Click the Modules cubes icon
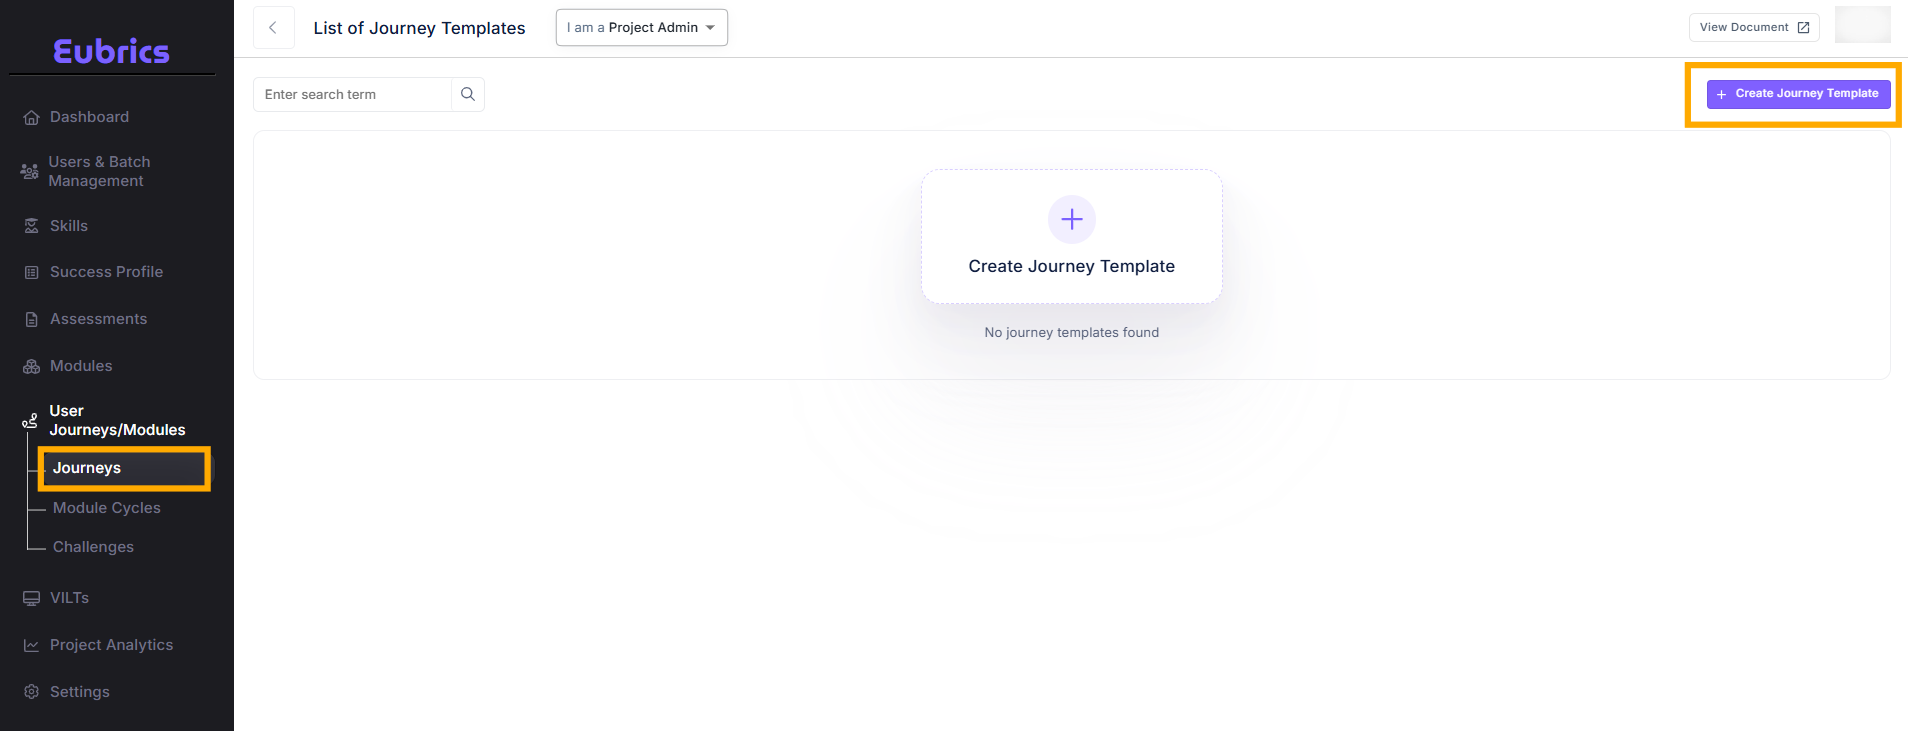 coord(31,366)
